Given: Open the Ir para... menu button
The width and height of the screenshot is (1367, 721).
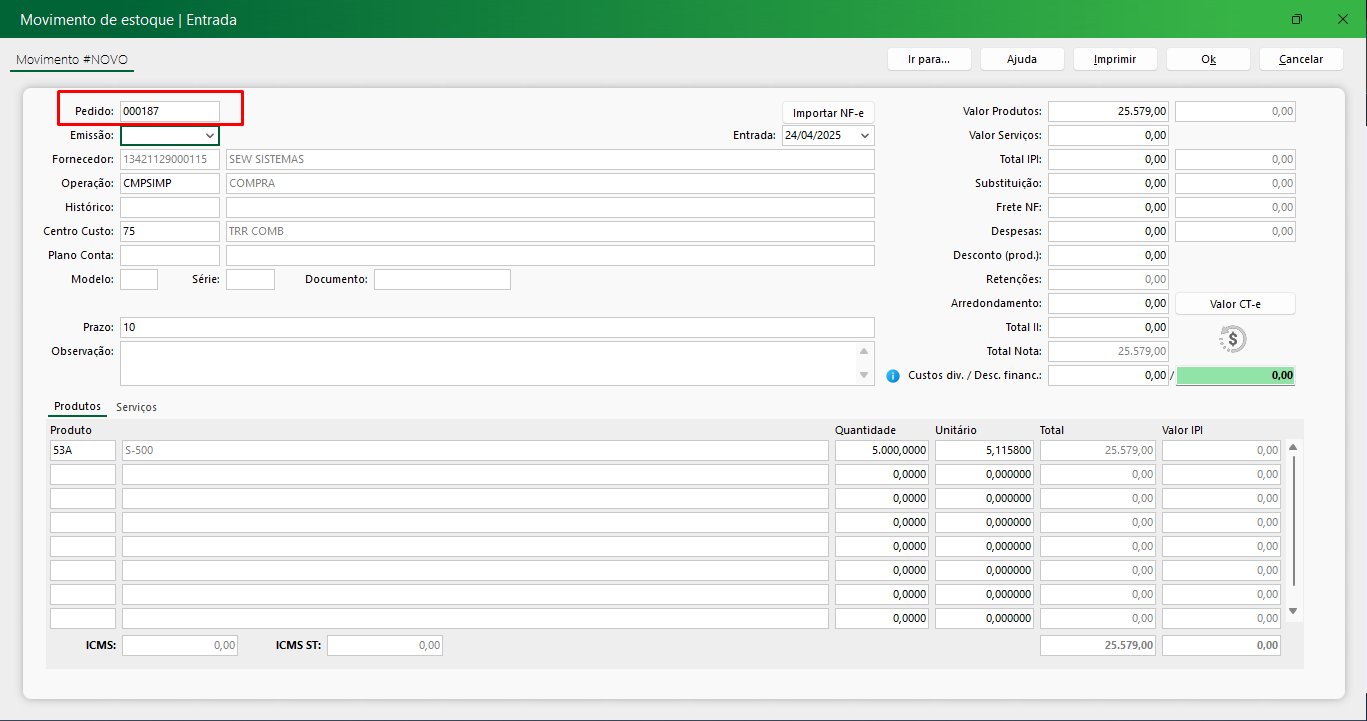Looking at the screenshot, I should pyautogui.click(x=927, y=59).
